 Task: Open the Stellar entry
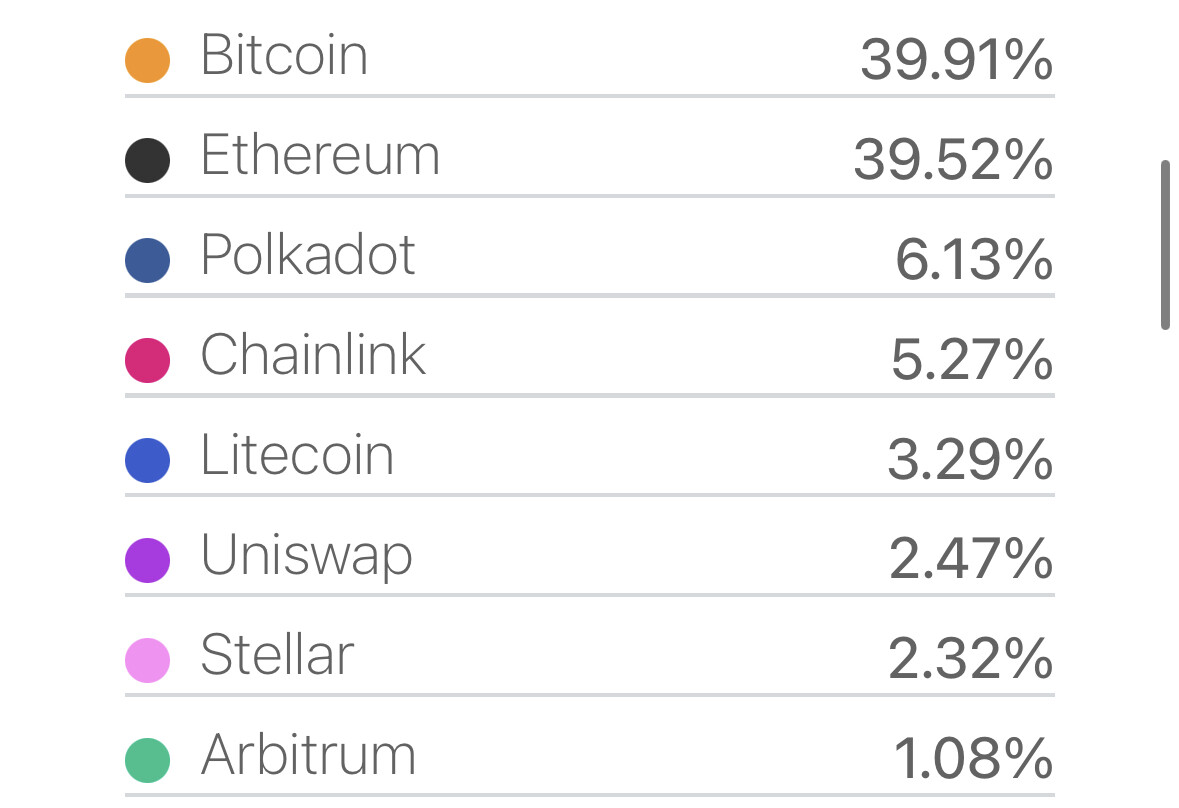point(277,655)
